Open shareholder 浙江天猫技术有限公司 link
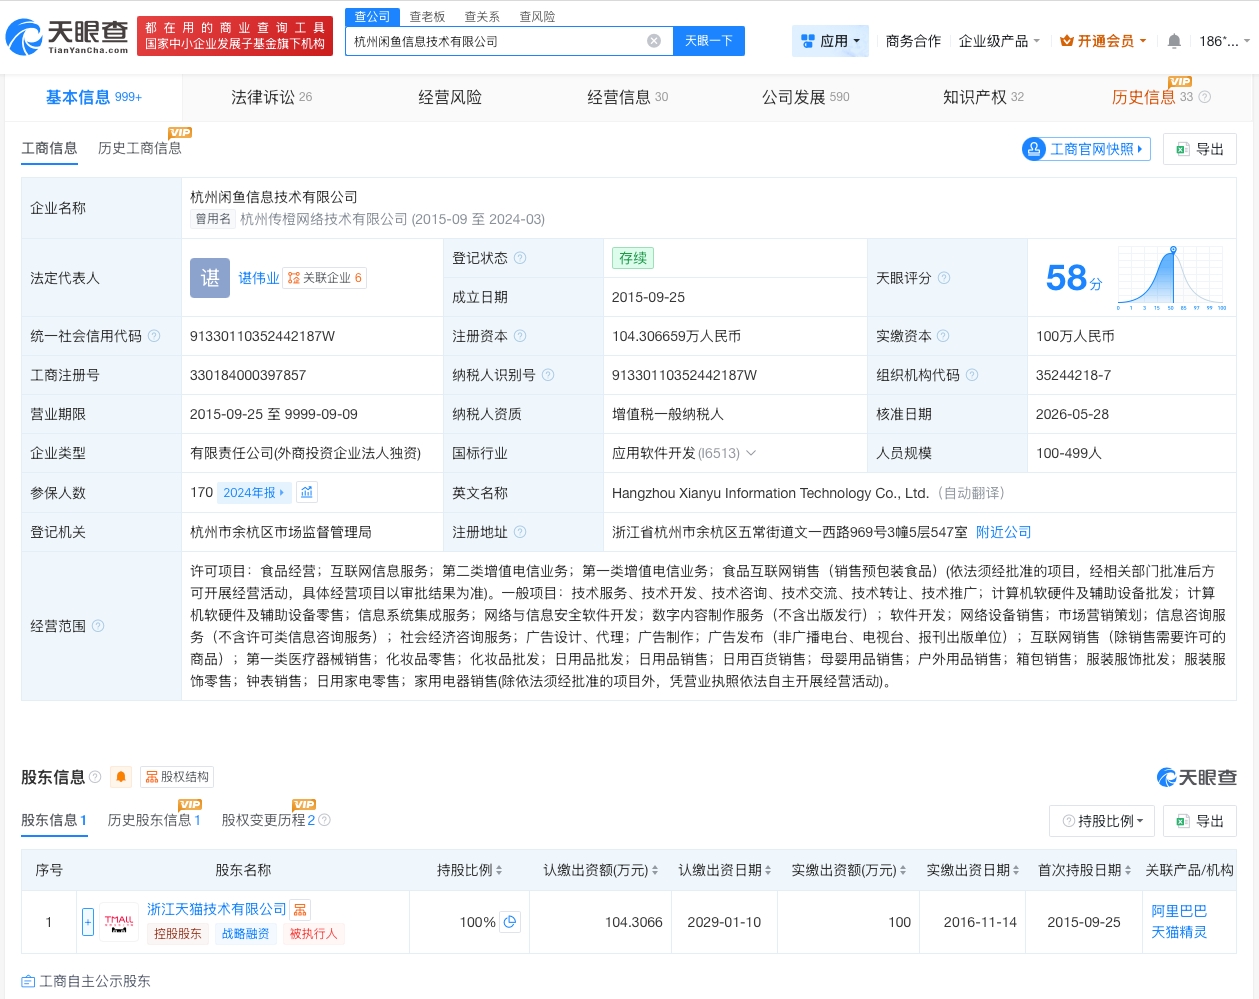 point(217,909)
